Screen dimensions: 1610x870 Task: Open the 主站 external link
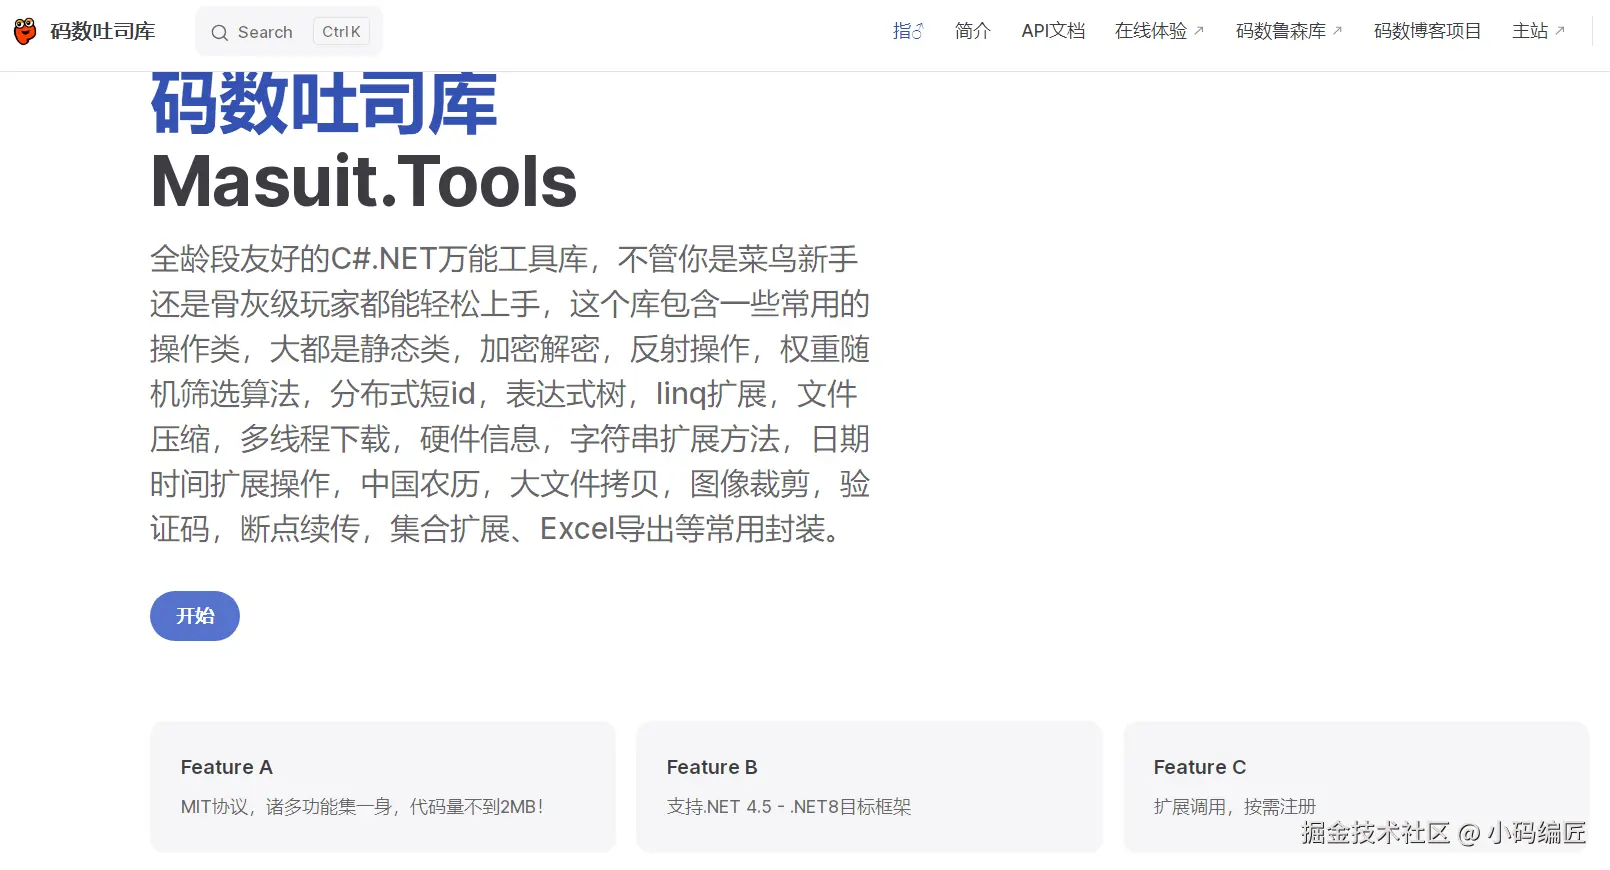pos(1539,31)
